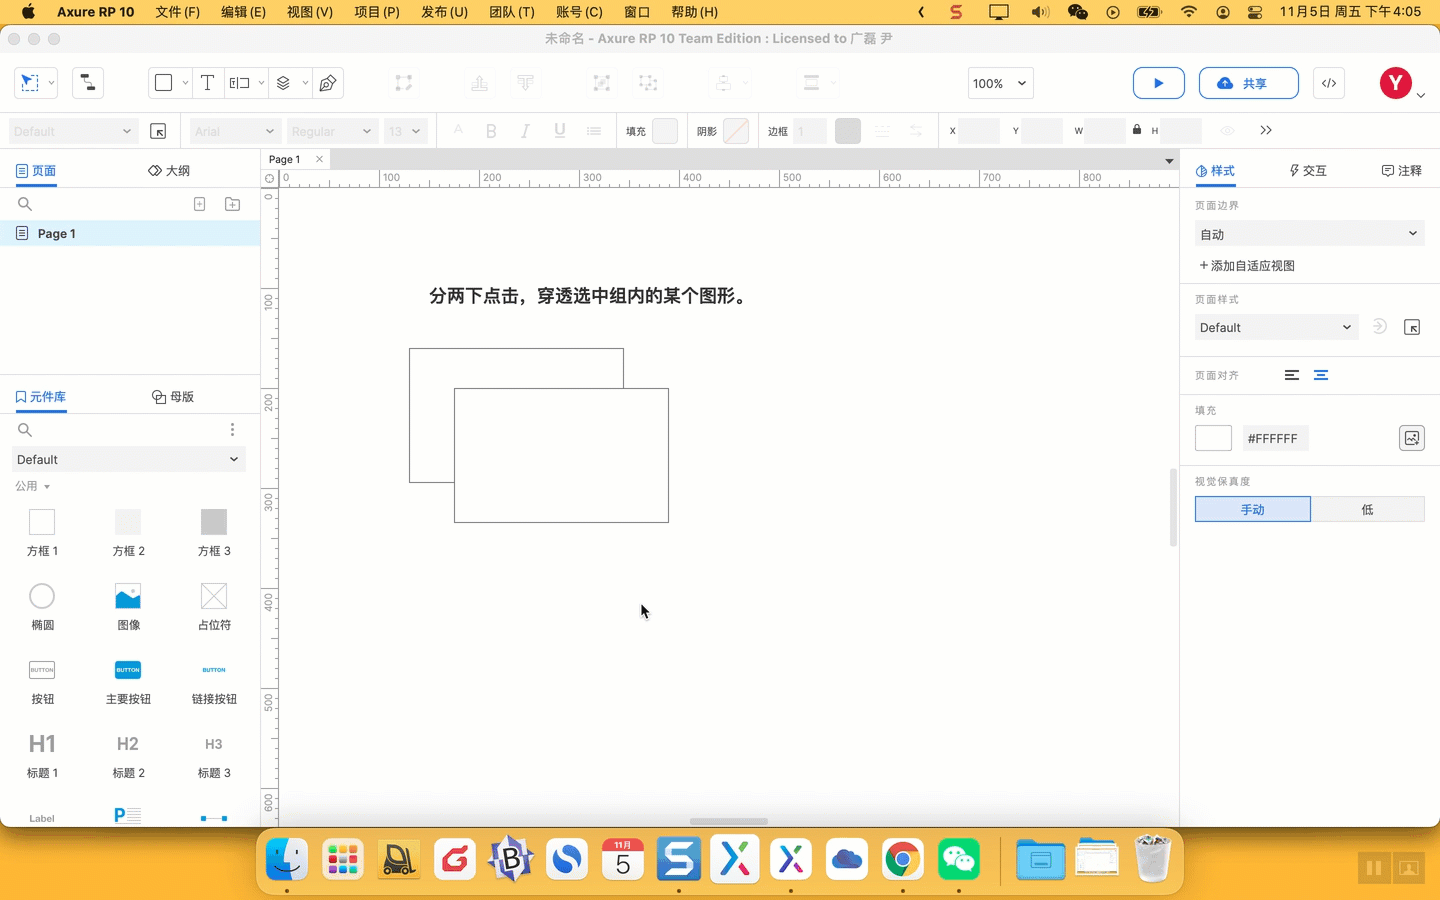Close the Page 1 canvas tab

pyautogui.click(x=319, y=159)
